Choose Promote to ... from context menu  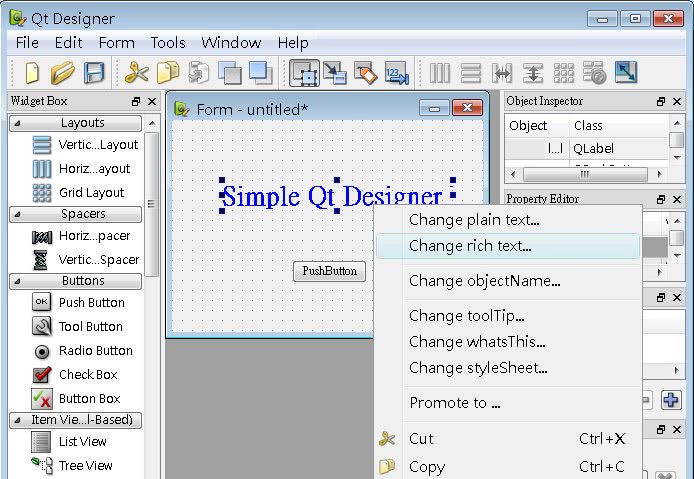click(508, 403)
